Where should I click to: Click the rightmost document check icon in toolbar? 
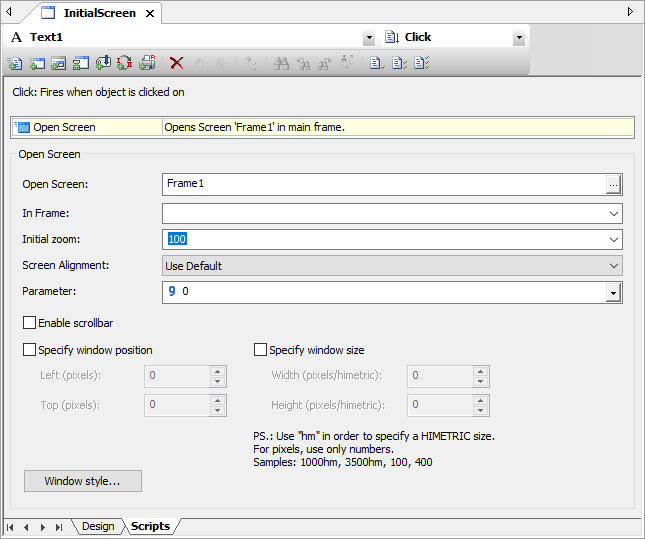click(x=422, y=63)
